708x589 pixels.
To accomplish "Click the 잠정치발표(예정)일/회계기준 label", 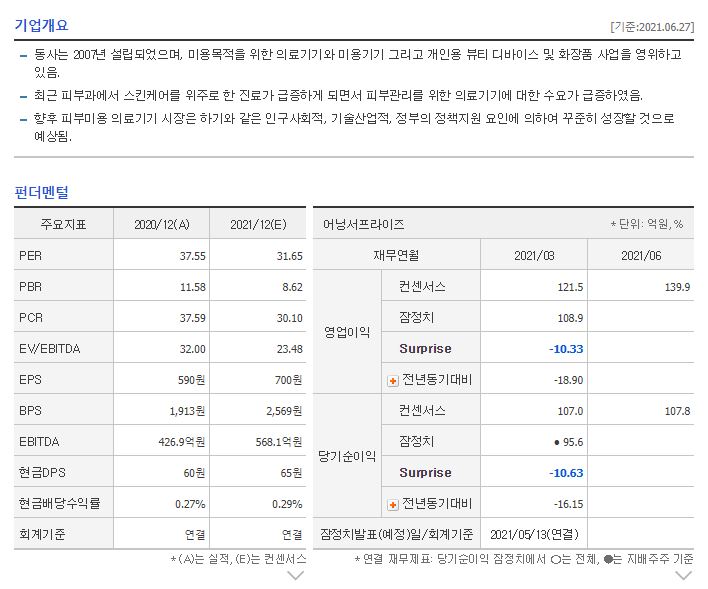I will coord(396,535).
